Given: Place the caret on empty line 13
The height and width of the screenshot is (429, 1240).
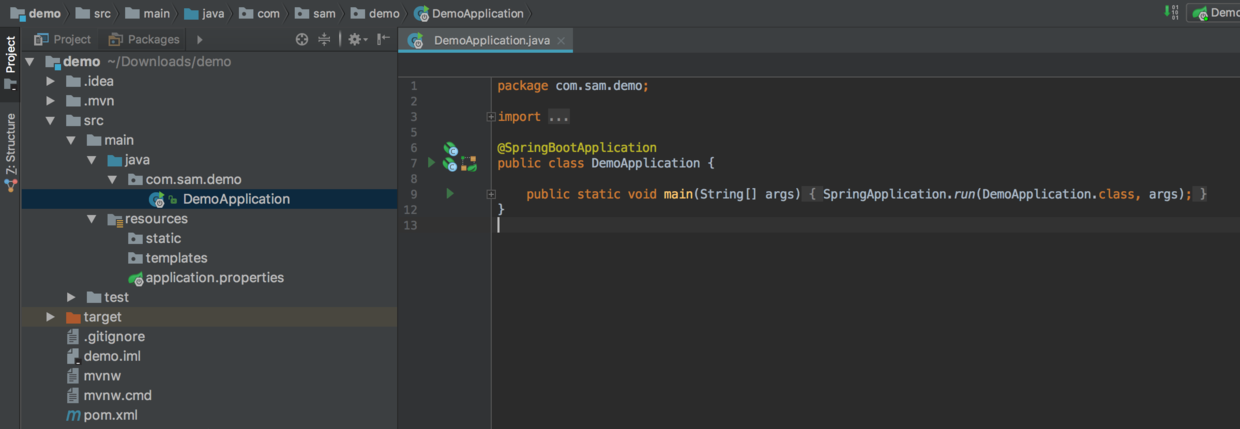Looking at the screenshot, I should coord(866,225).
